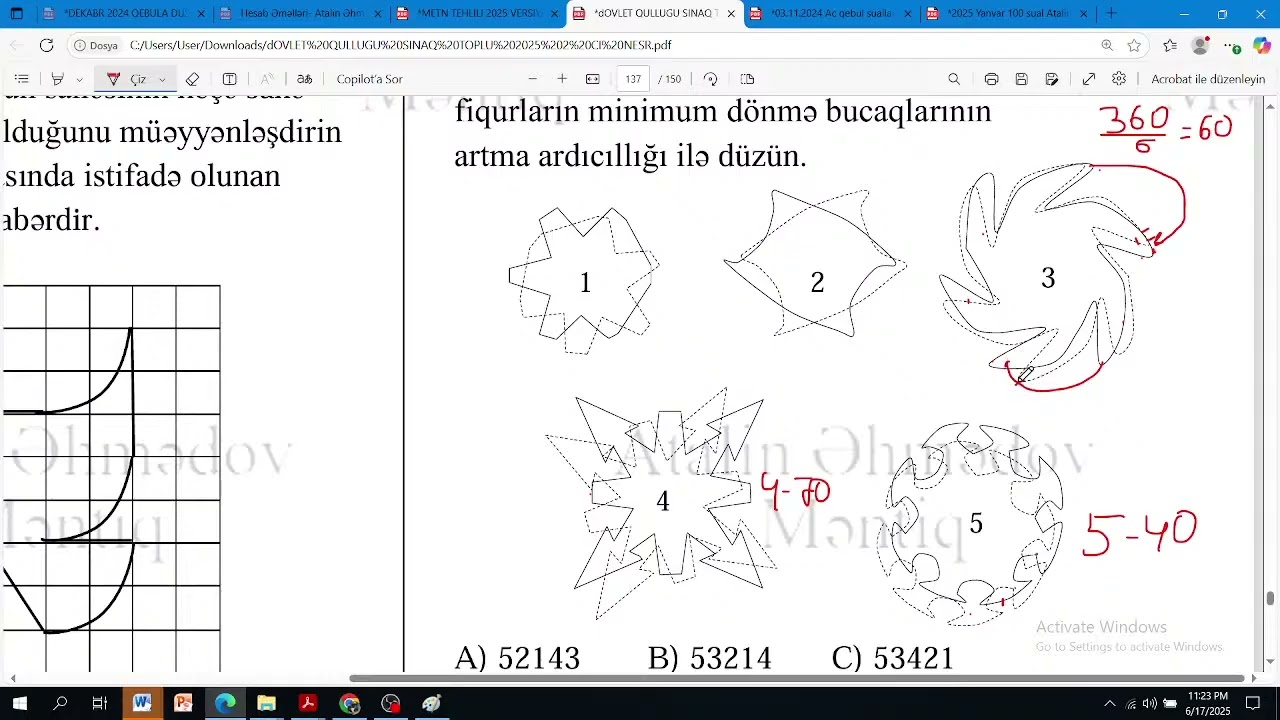Screen dimensions: 1280x720
Task: Click the browser Back arrow
Action: point(16,45)
